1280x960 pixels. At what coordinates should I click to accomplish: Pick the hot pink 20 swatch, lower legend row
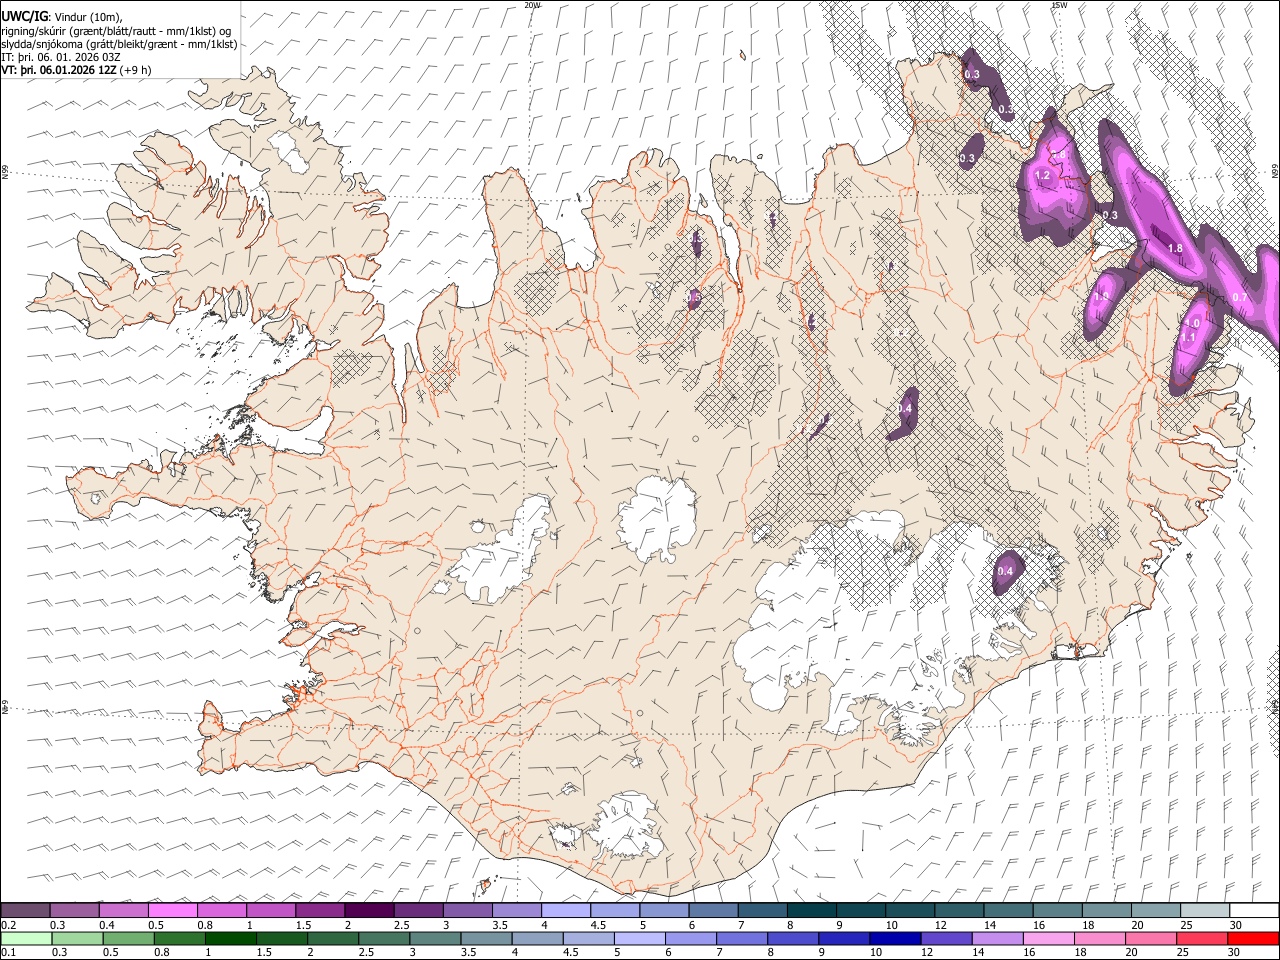coord(1151,938)
